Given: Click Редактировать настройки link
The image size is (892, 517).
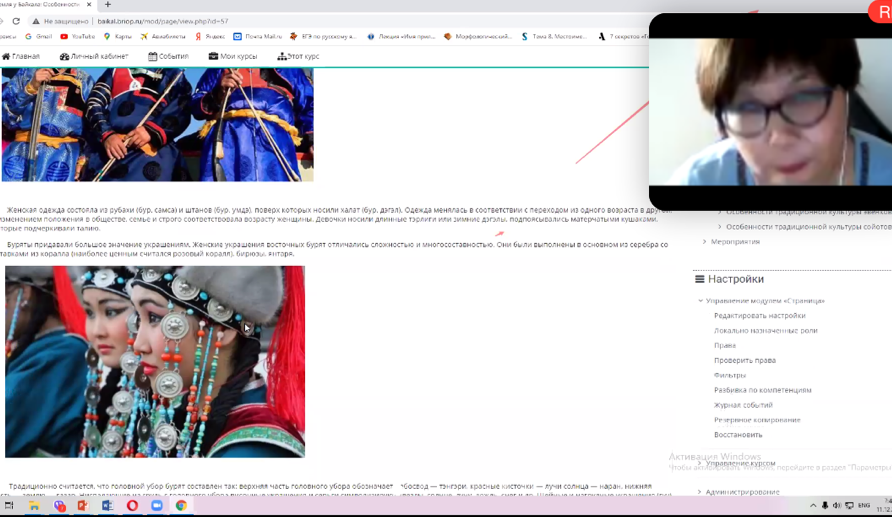Looking at the screenshot, I should point(759,316).
